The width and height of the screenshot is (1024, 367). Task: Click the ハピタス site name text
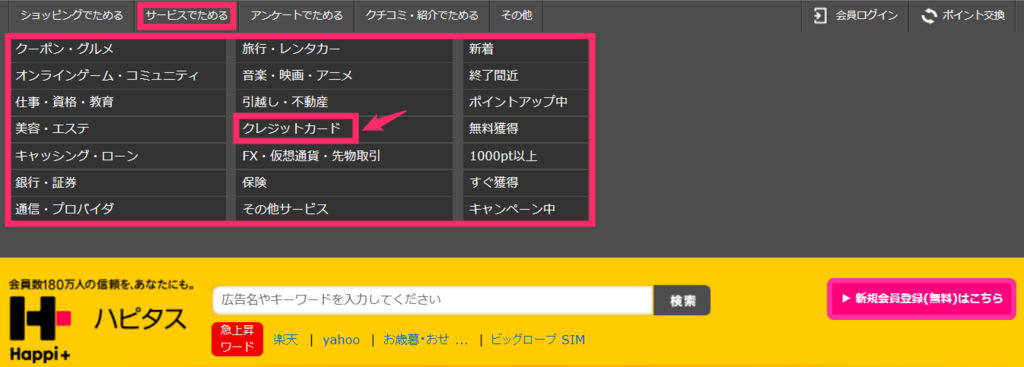pyautogui.click(x=140, y=318)
